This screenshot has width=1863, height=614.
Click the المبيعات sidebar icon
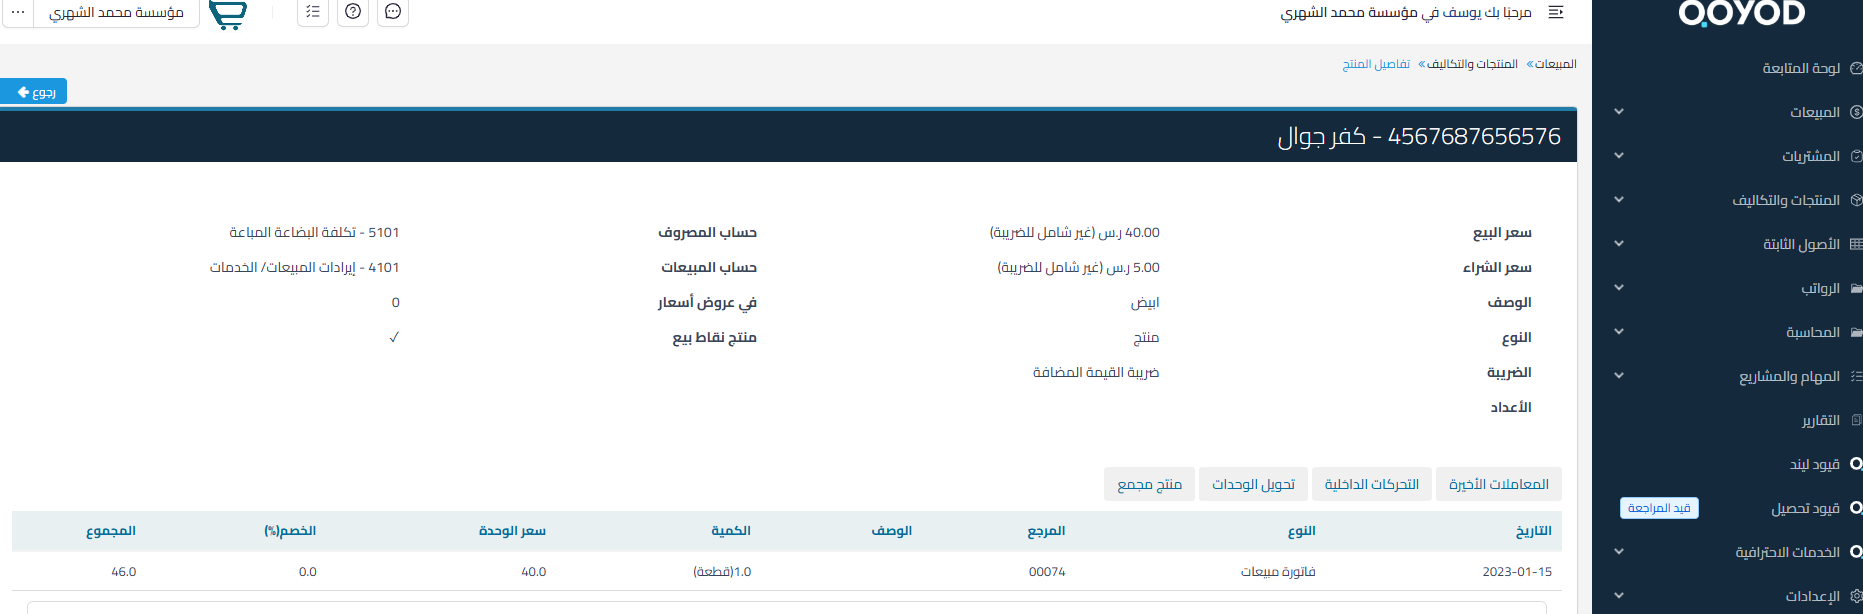pyautogui.click(x=1856, y=112)
